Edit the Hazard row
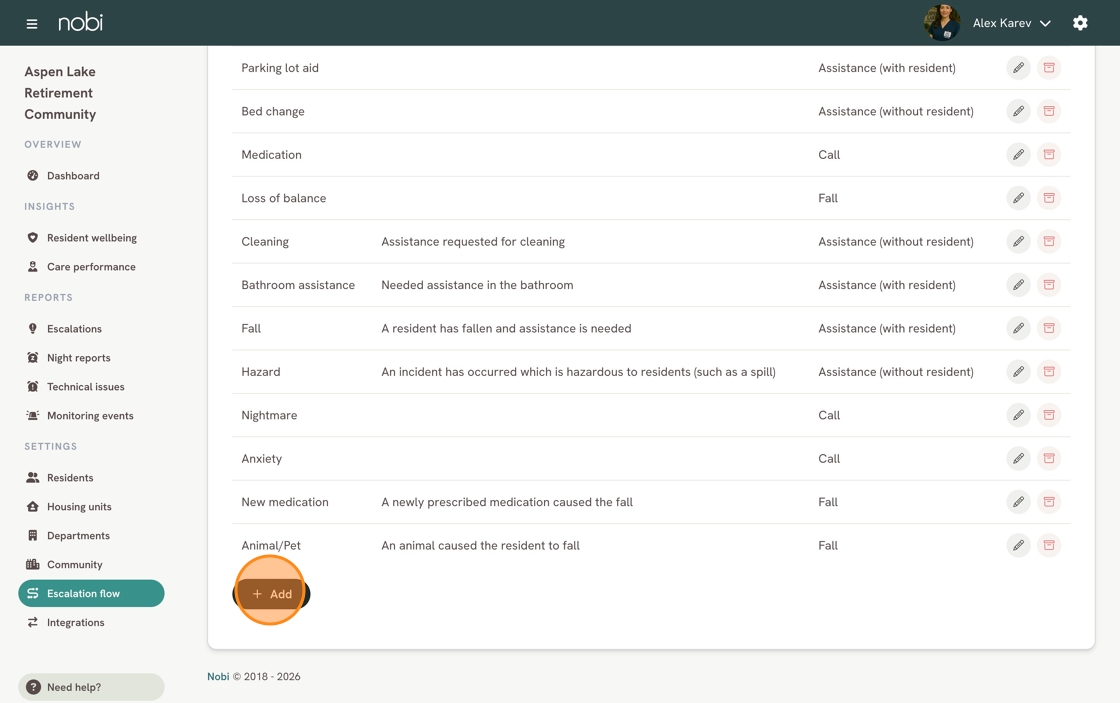Viewport: 1120px width, 703px height. [x=1019, y=372]
